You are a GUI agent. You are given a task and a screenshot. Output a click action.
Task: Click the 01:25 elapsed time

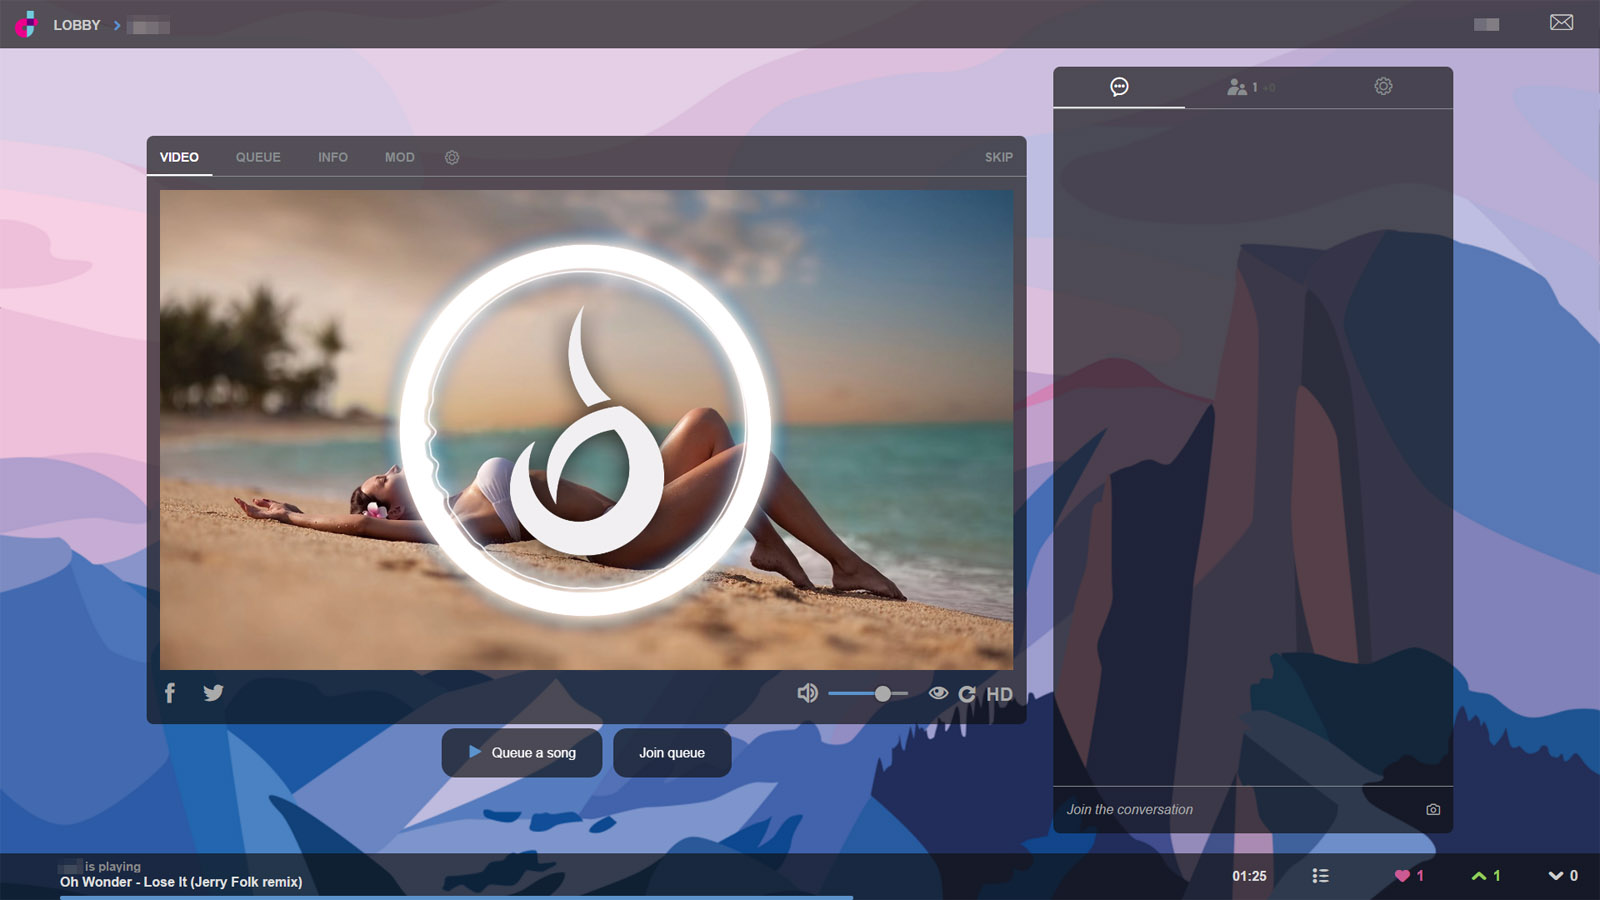(1249, 876)
